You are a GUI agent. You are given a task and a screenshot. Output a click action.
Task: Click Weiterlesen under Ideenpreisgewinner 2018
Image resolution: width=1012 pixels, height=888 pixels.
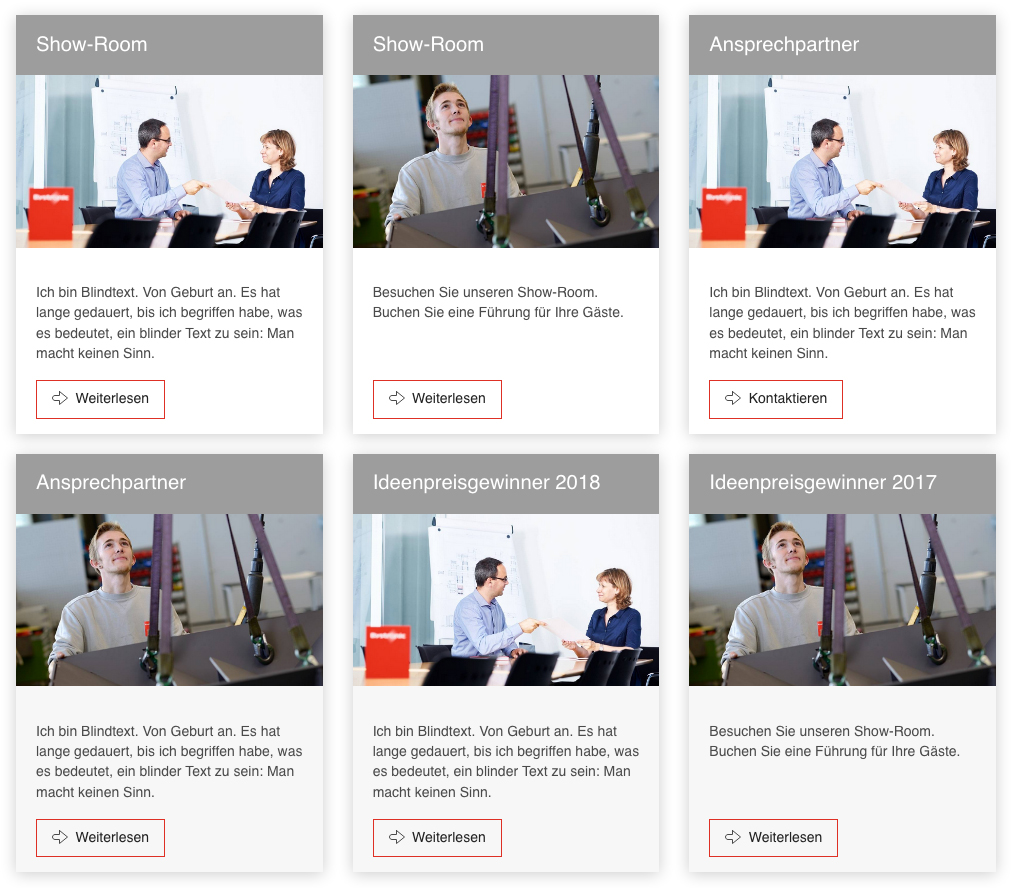coord(437,838)
